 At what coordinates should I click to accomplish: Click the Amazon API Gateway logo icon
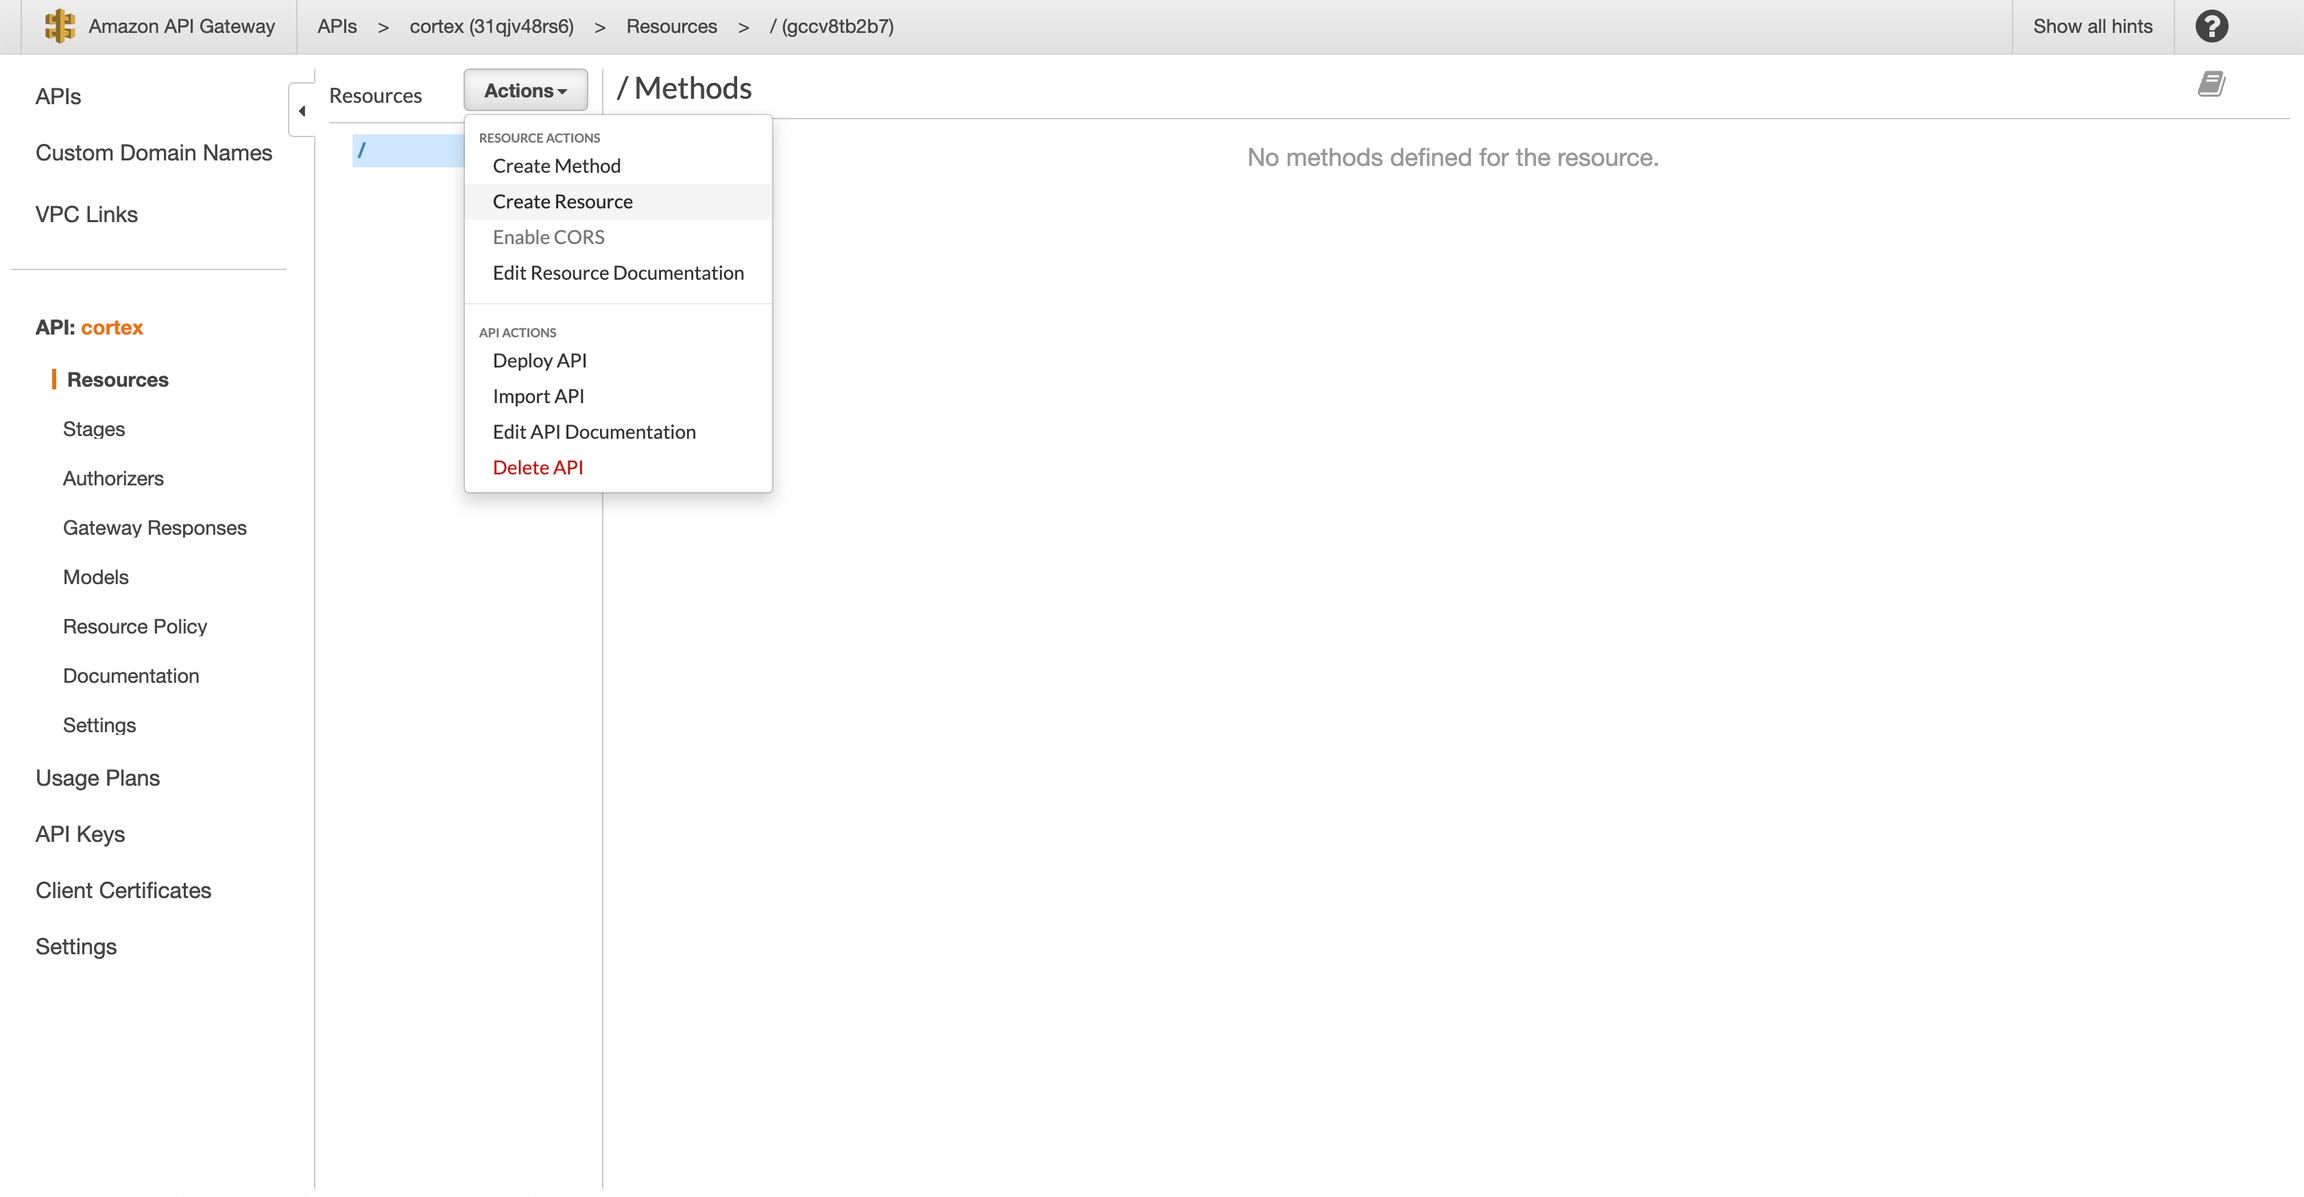pos(60,26)
